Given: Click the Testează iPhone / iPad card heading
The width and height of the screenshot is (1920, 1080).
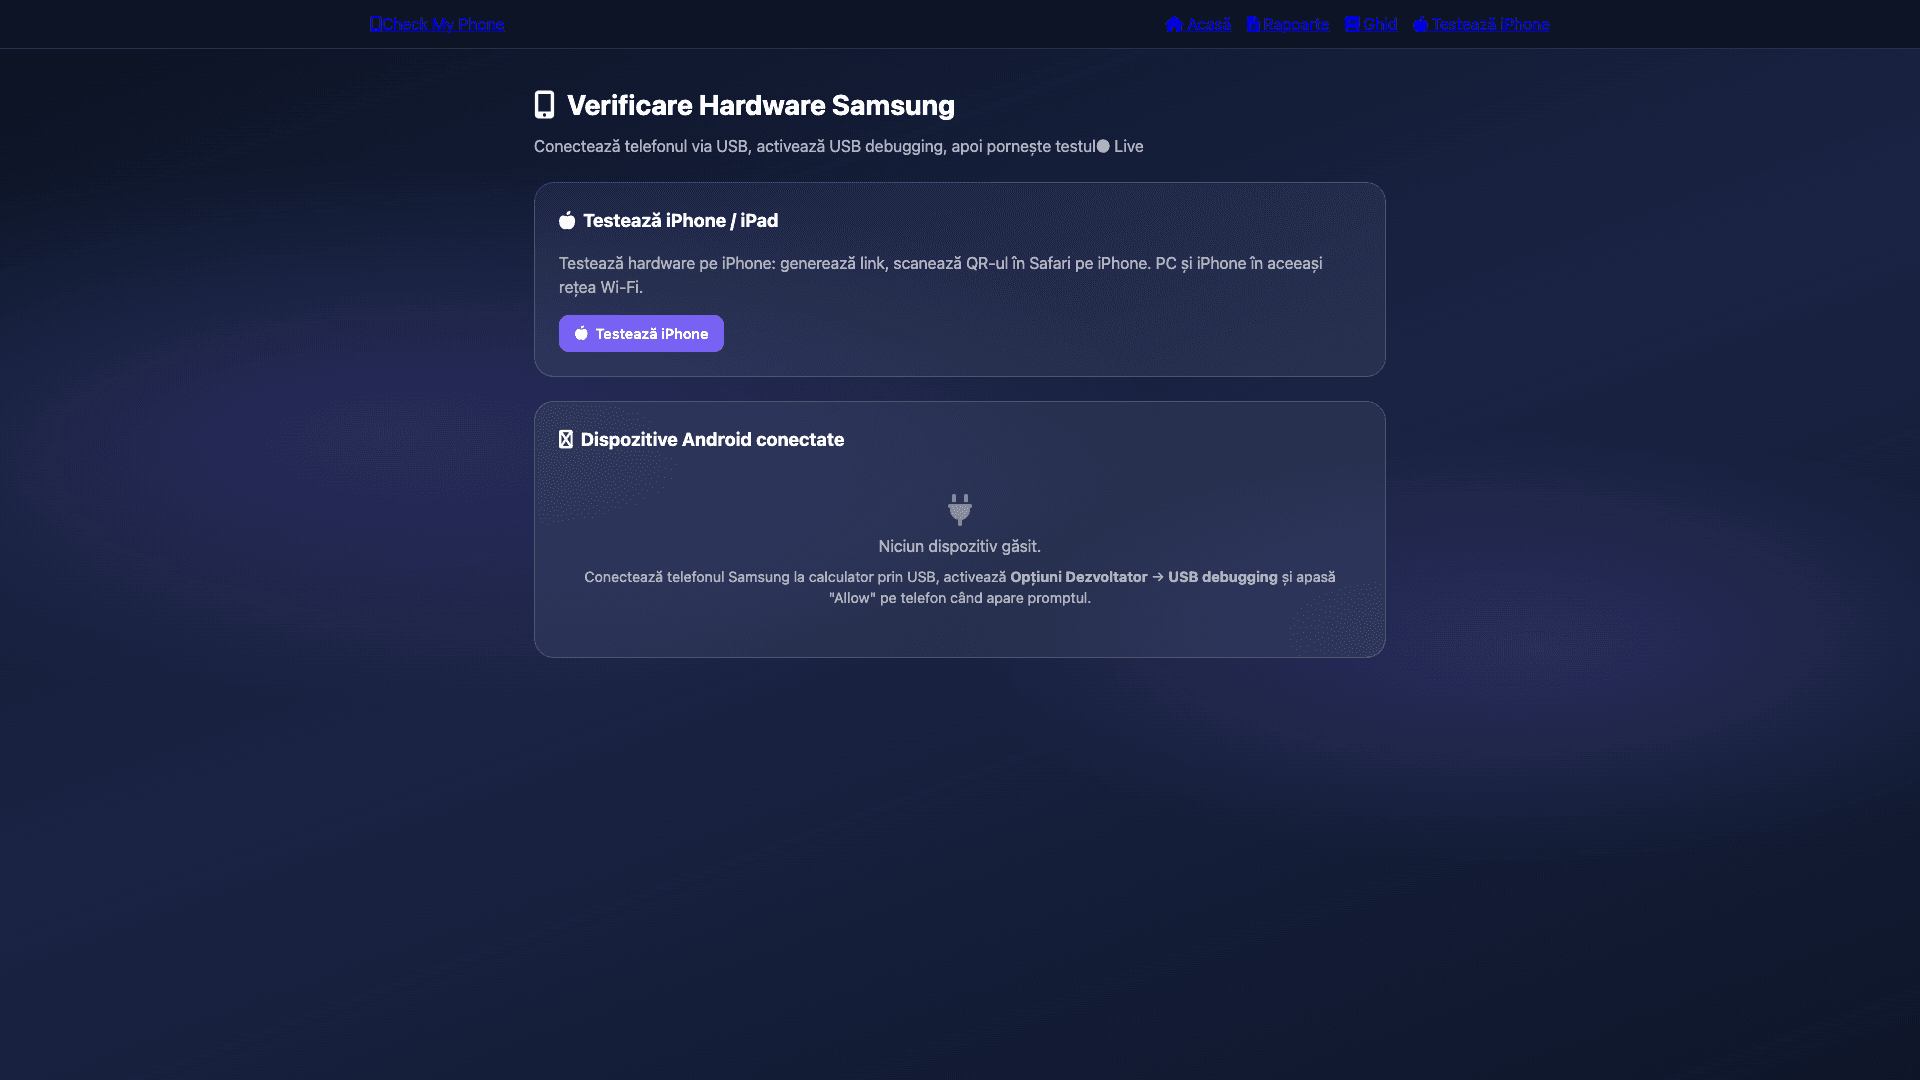Looking at the screenshot, I should (x=681, y=221).
